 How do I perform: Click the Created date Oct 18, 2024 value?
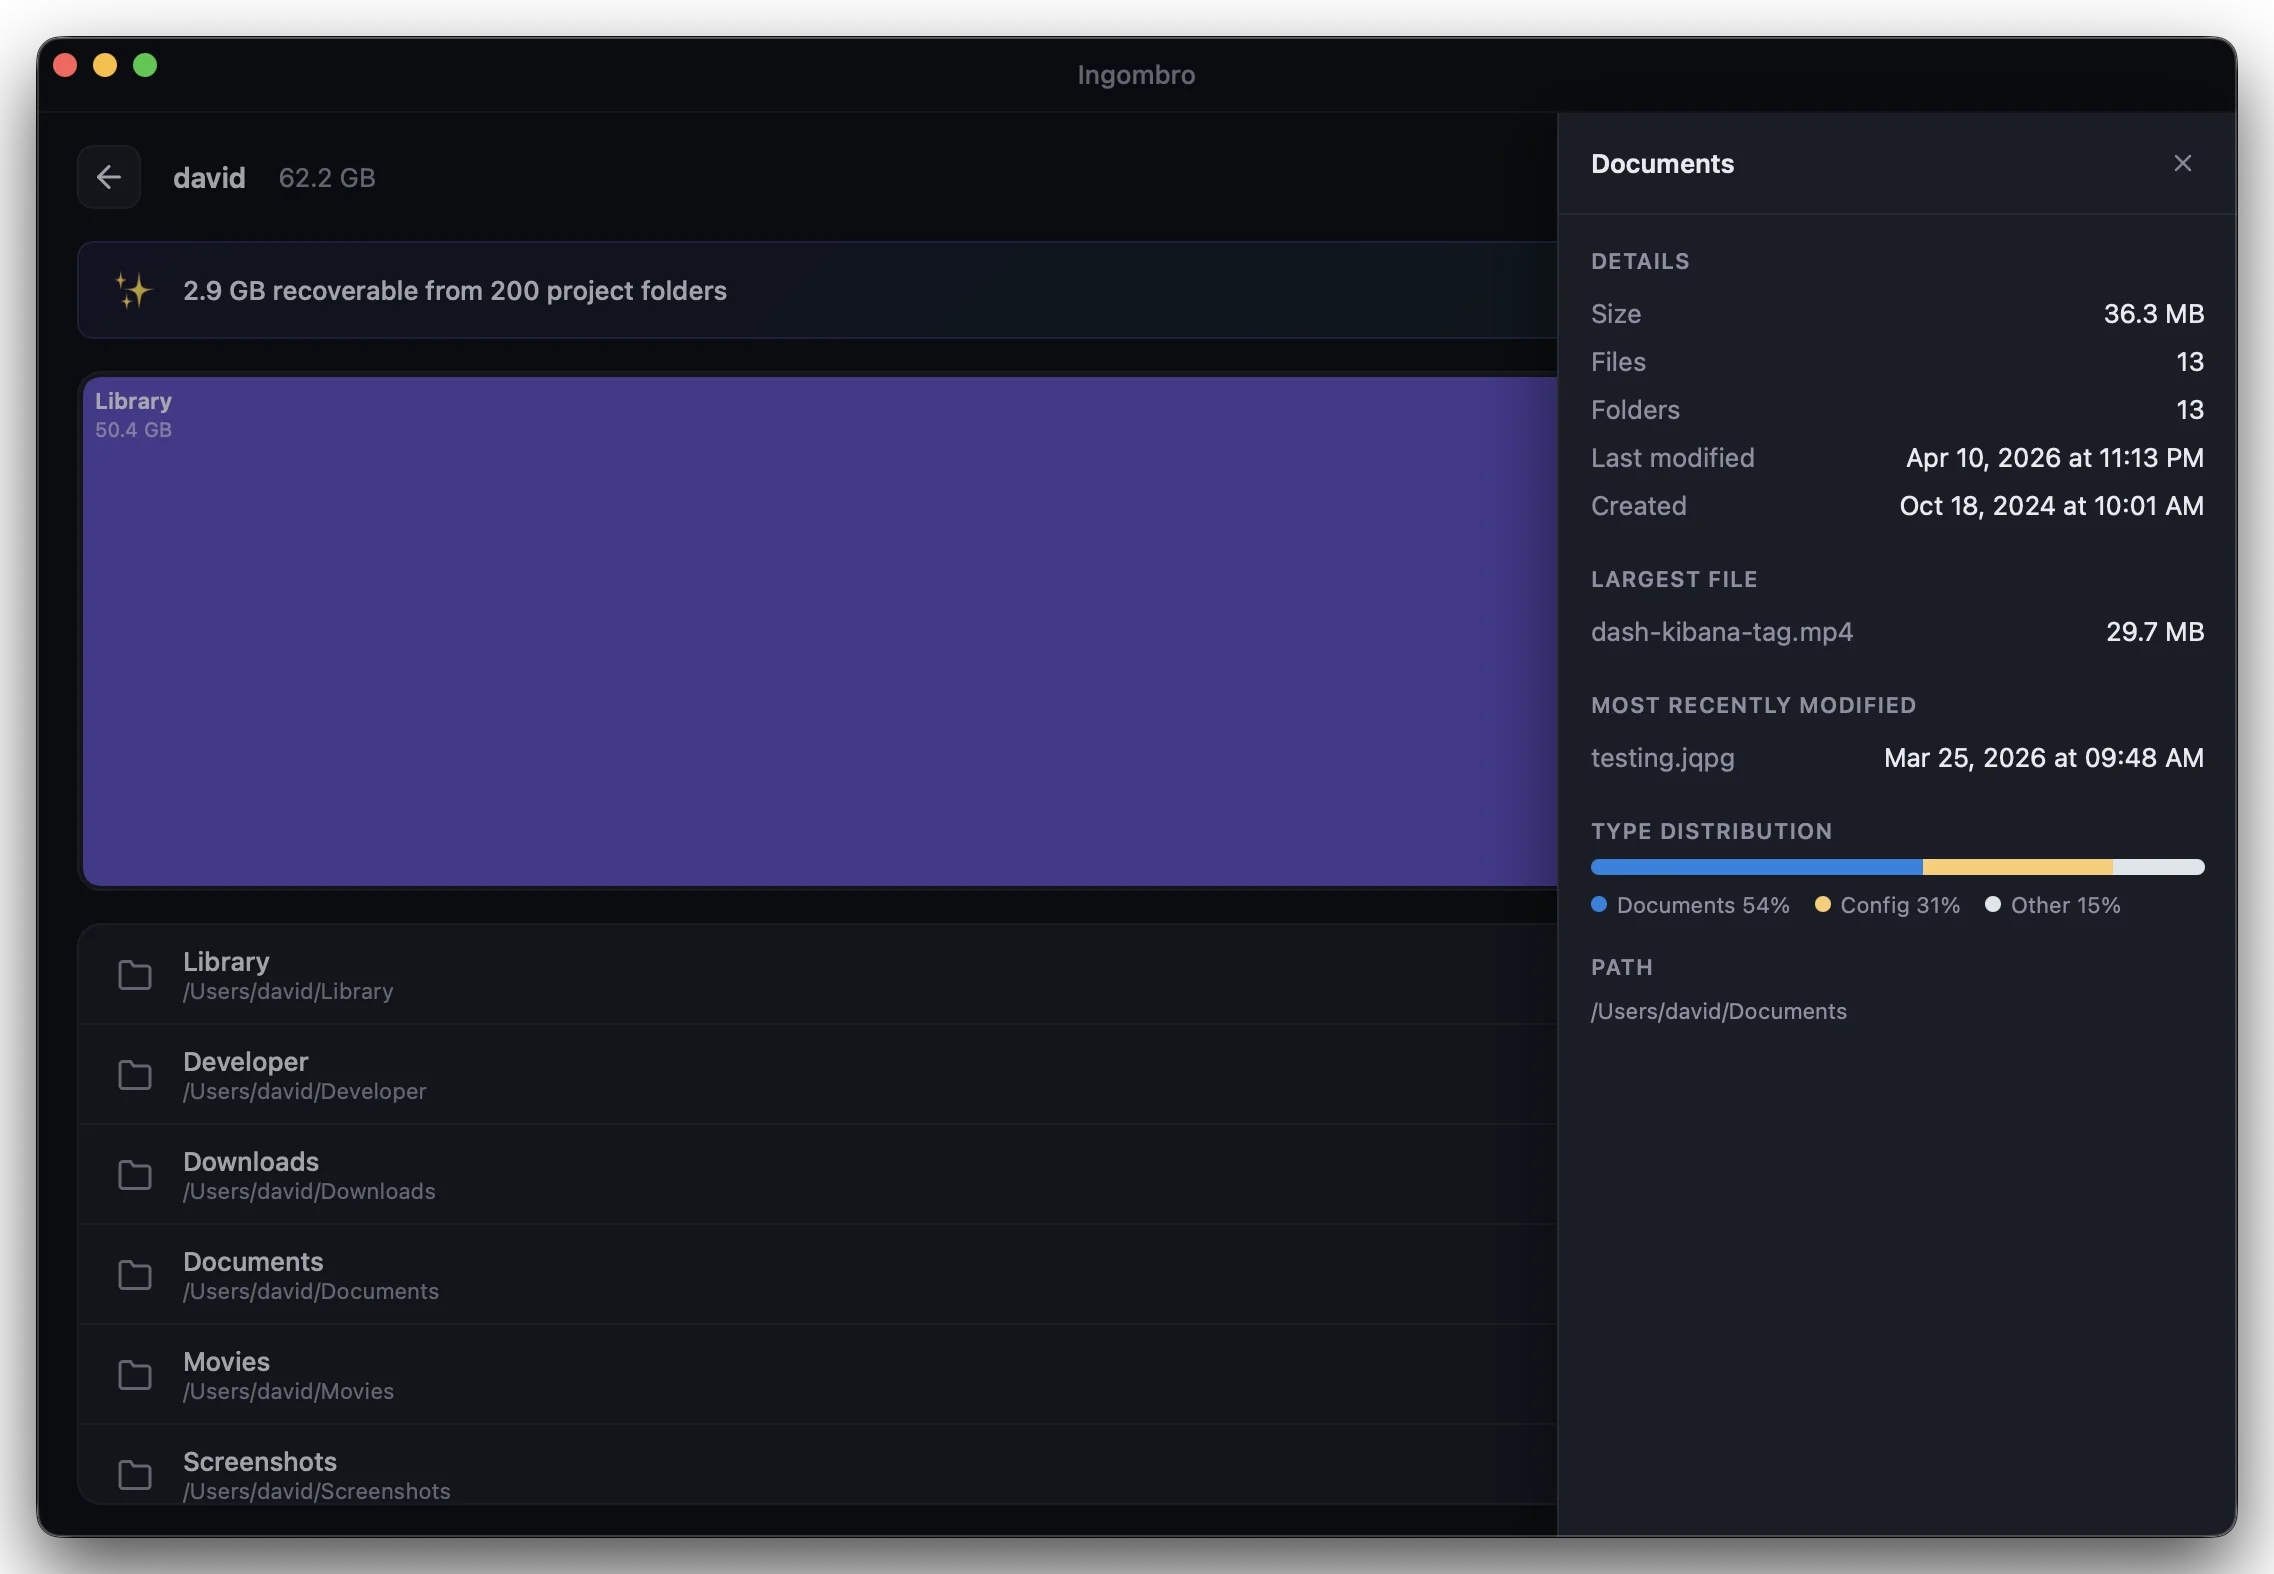pos(2051,506)
